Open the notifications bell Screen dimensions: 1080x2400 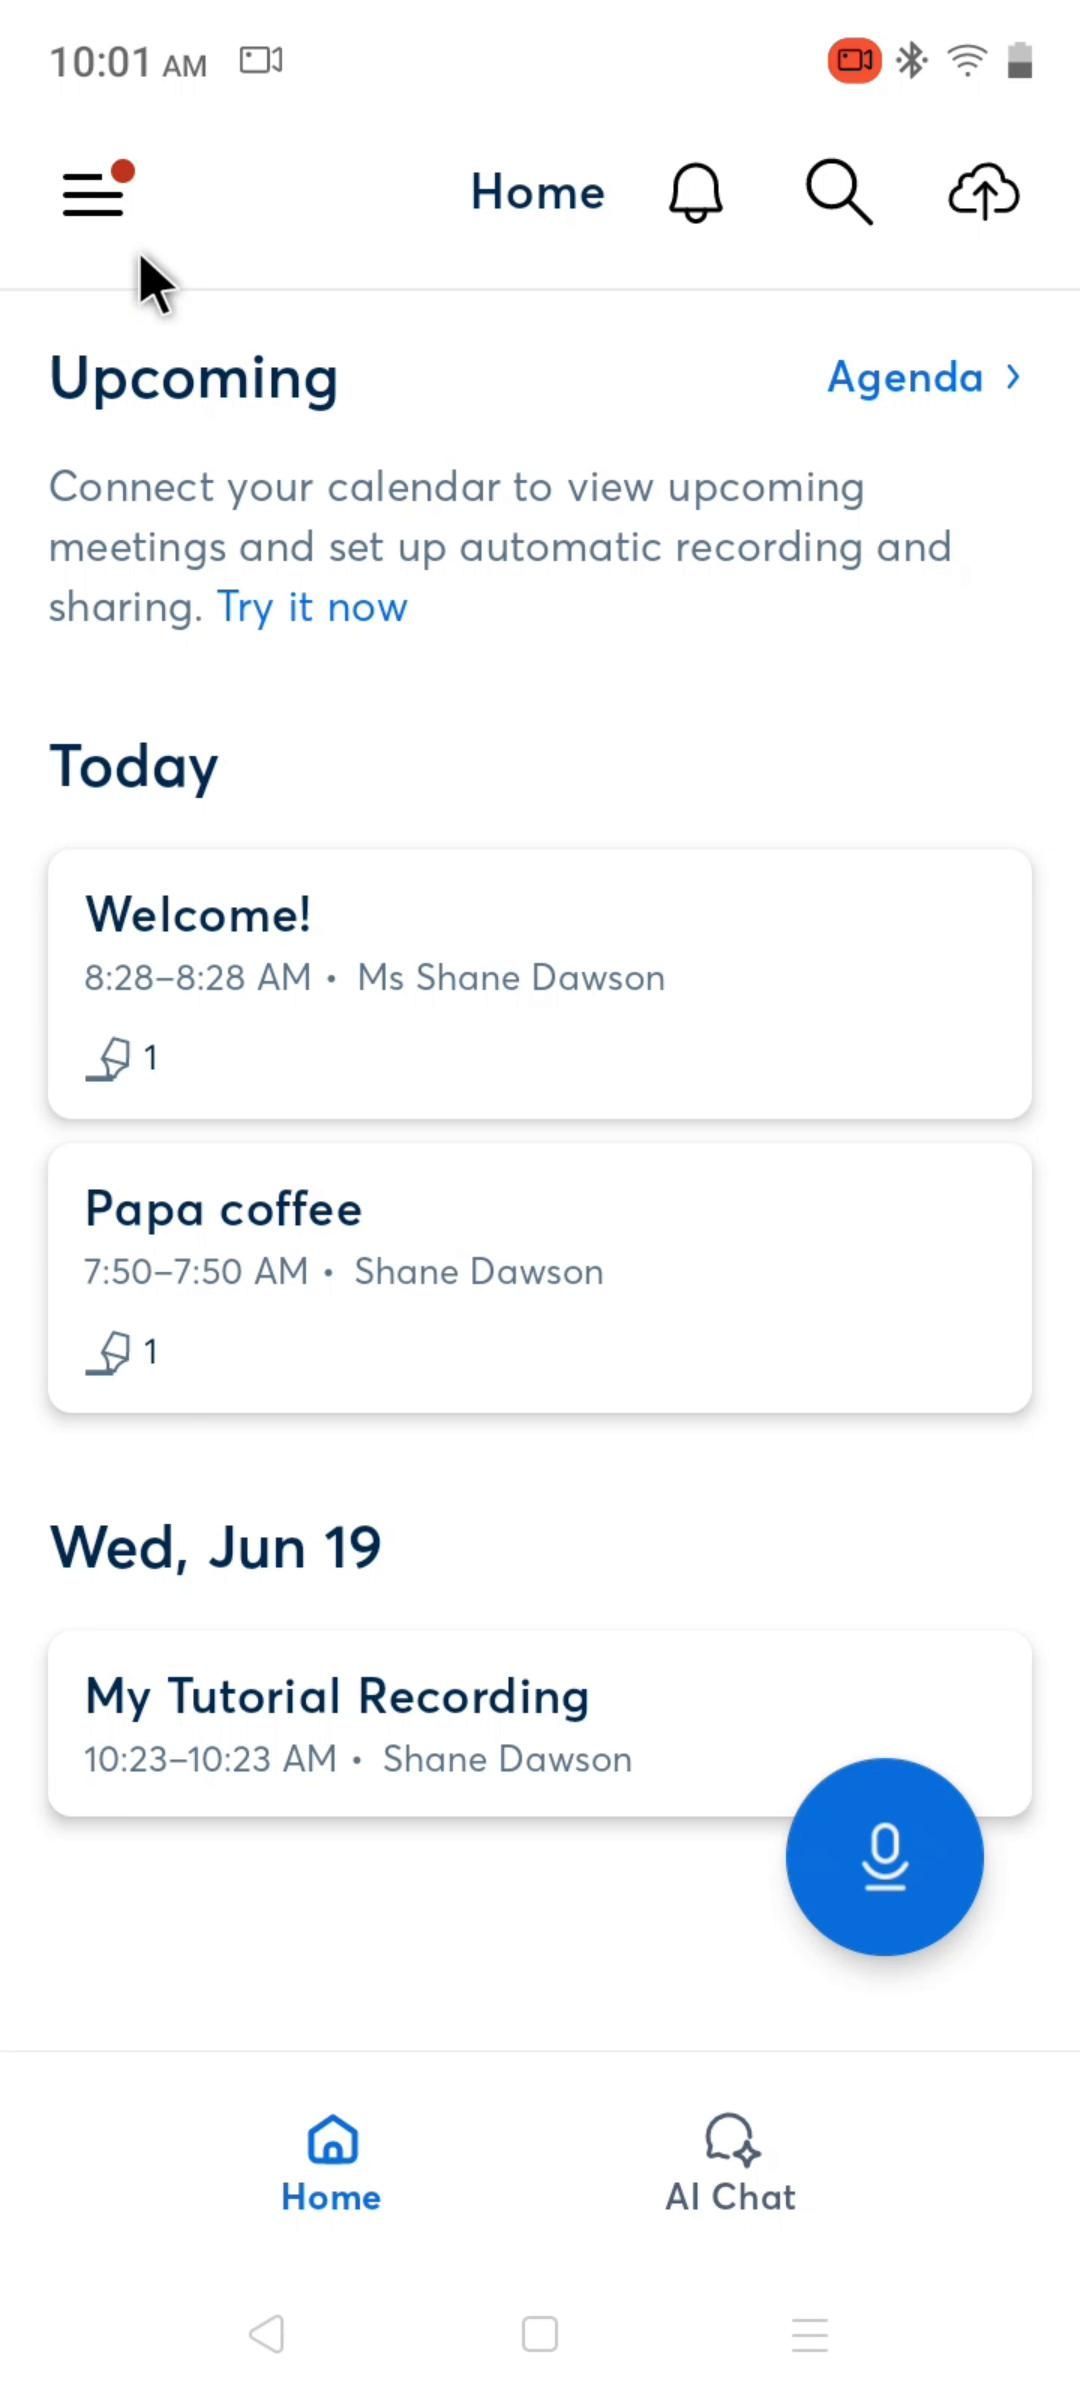[x=695, y=192]
